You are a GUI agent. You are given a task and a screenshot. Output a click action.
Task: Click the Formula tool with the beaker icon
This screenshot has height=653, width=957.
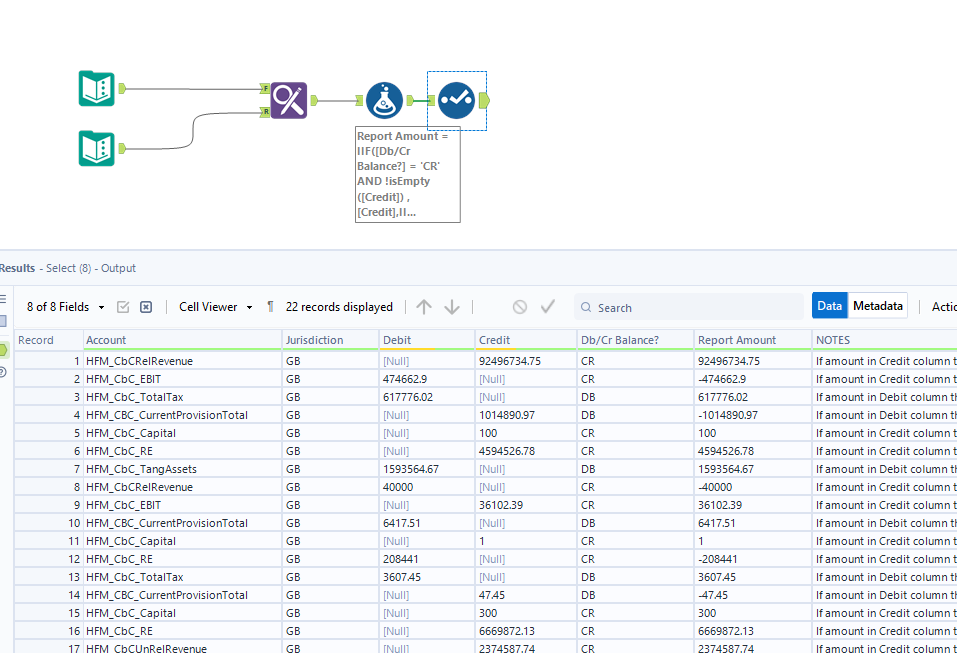[384, 100]
